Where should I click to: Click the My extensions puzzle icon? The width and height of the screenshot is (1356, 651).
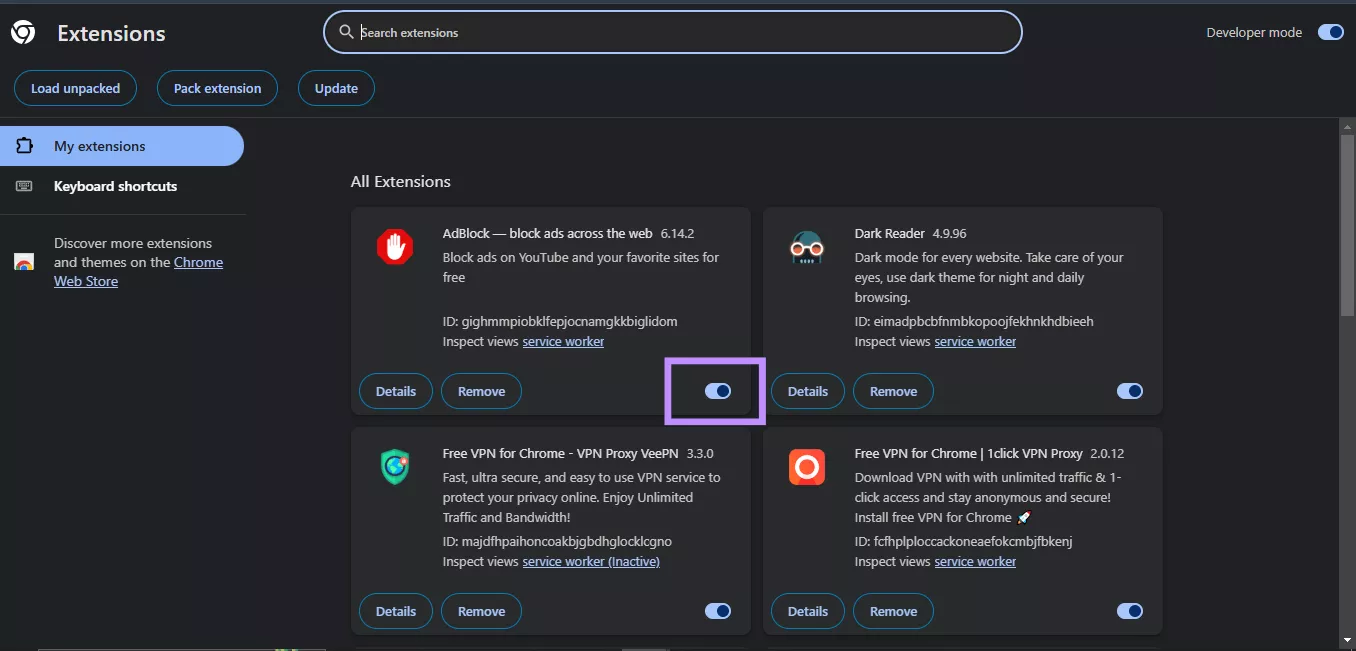(x=24, y=146)
